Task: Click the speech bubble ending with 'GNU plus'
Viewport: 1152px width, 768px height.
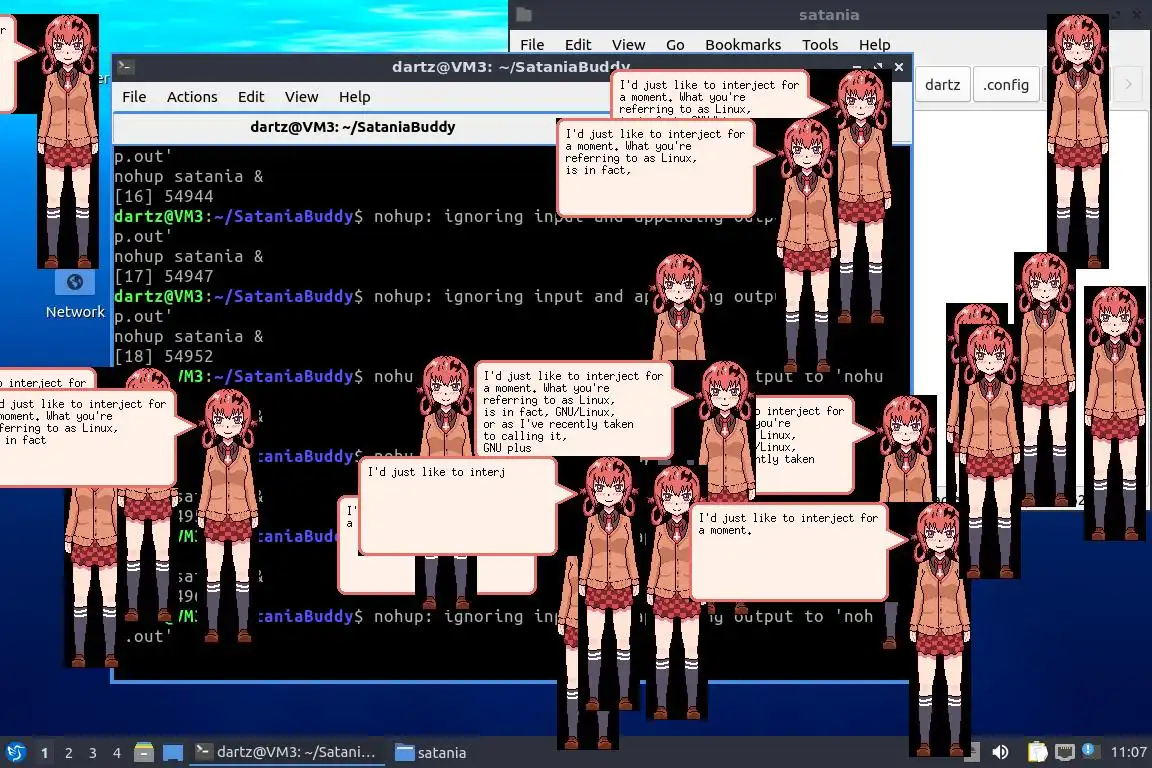Action: pyautogui.click(x=573, y=409)
